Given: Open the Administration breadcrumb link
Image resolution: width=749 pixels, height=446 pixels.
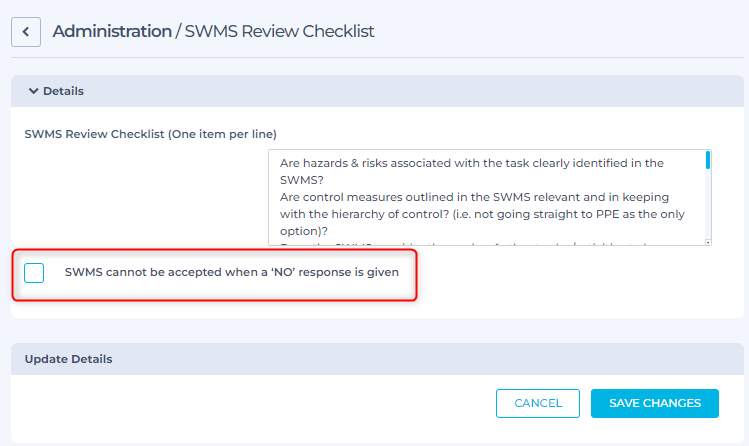Looking at the screenshot, I should [112, 31].
